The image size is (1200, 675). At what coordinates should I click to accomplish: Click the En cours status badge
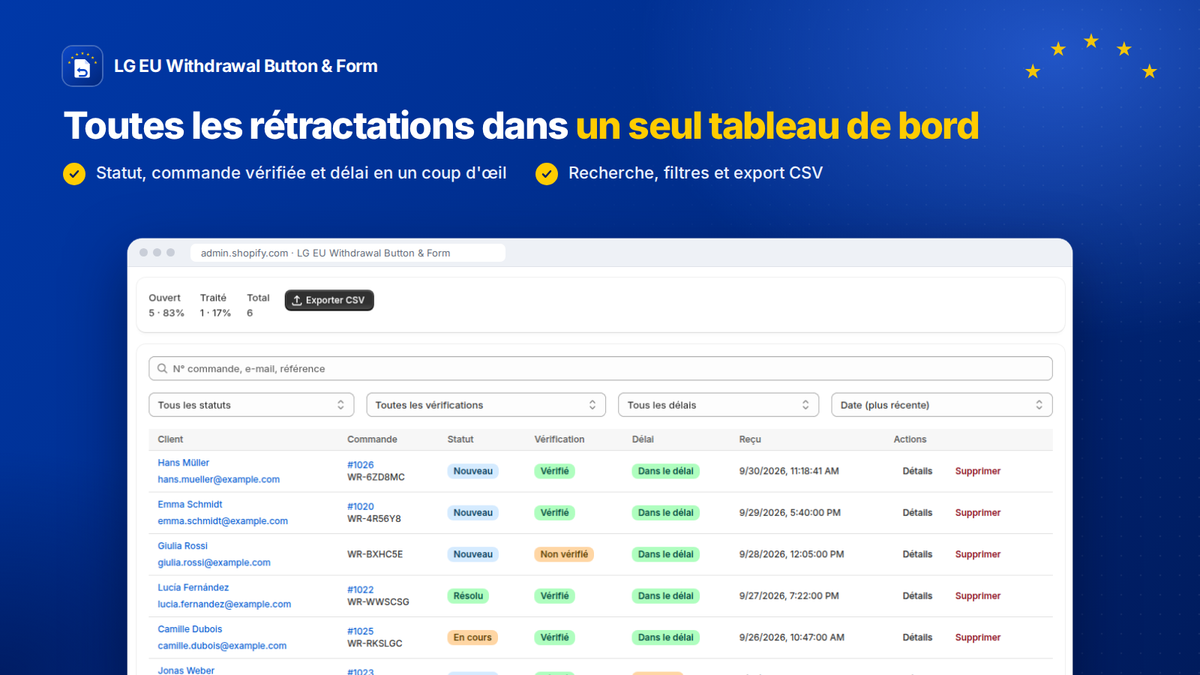pyautogui.click(x=472, y=637)
